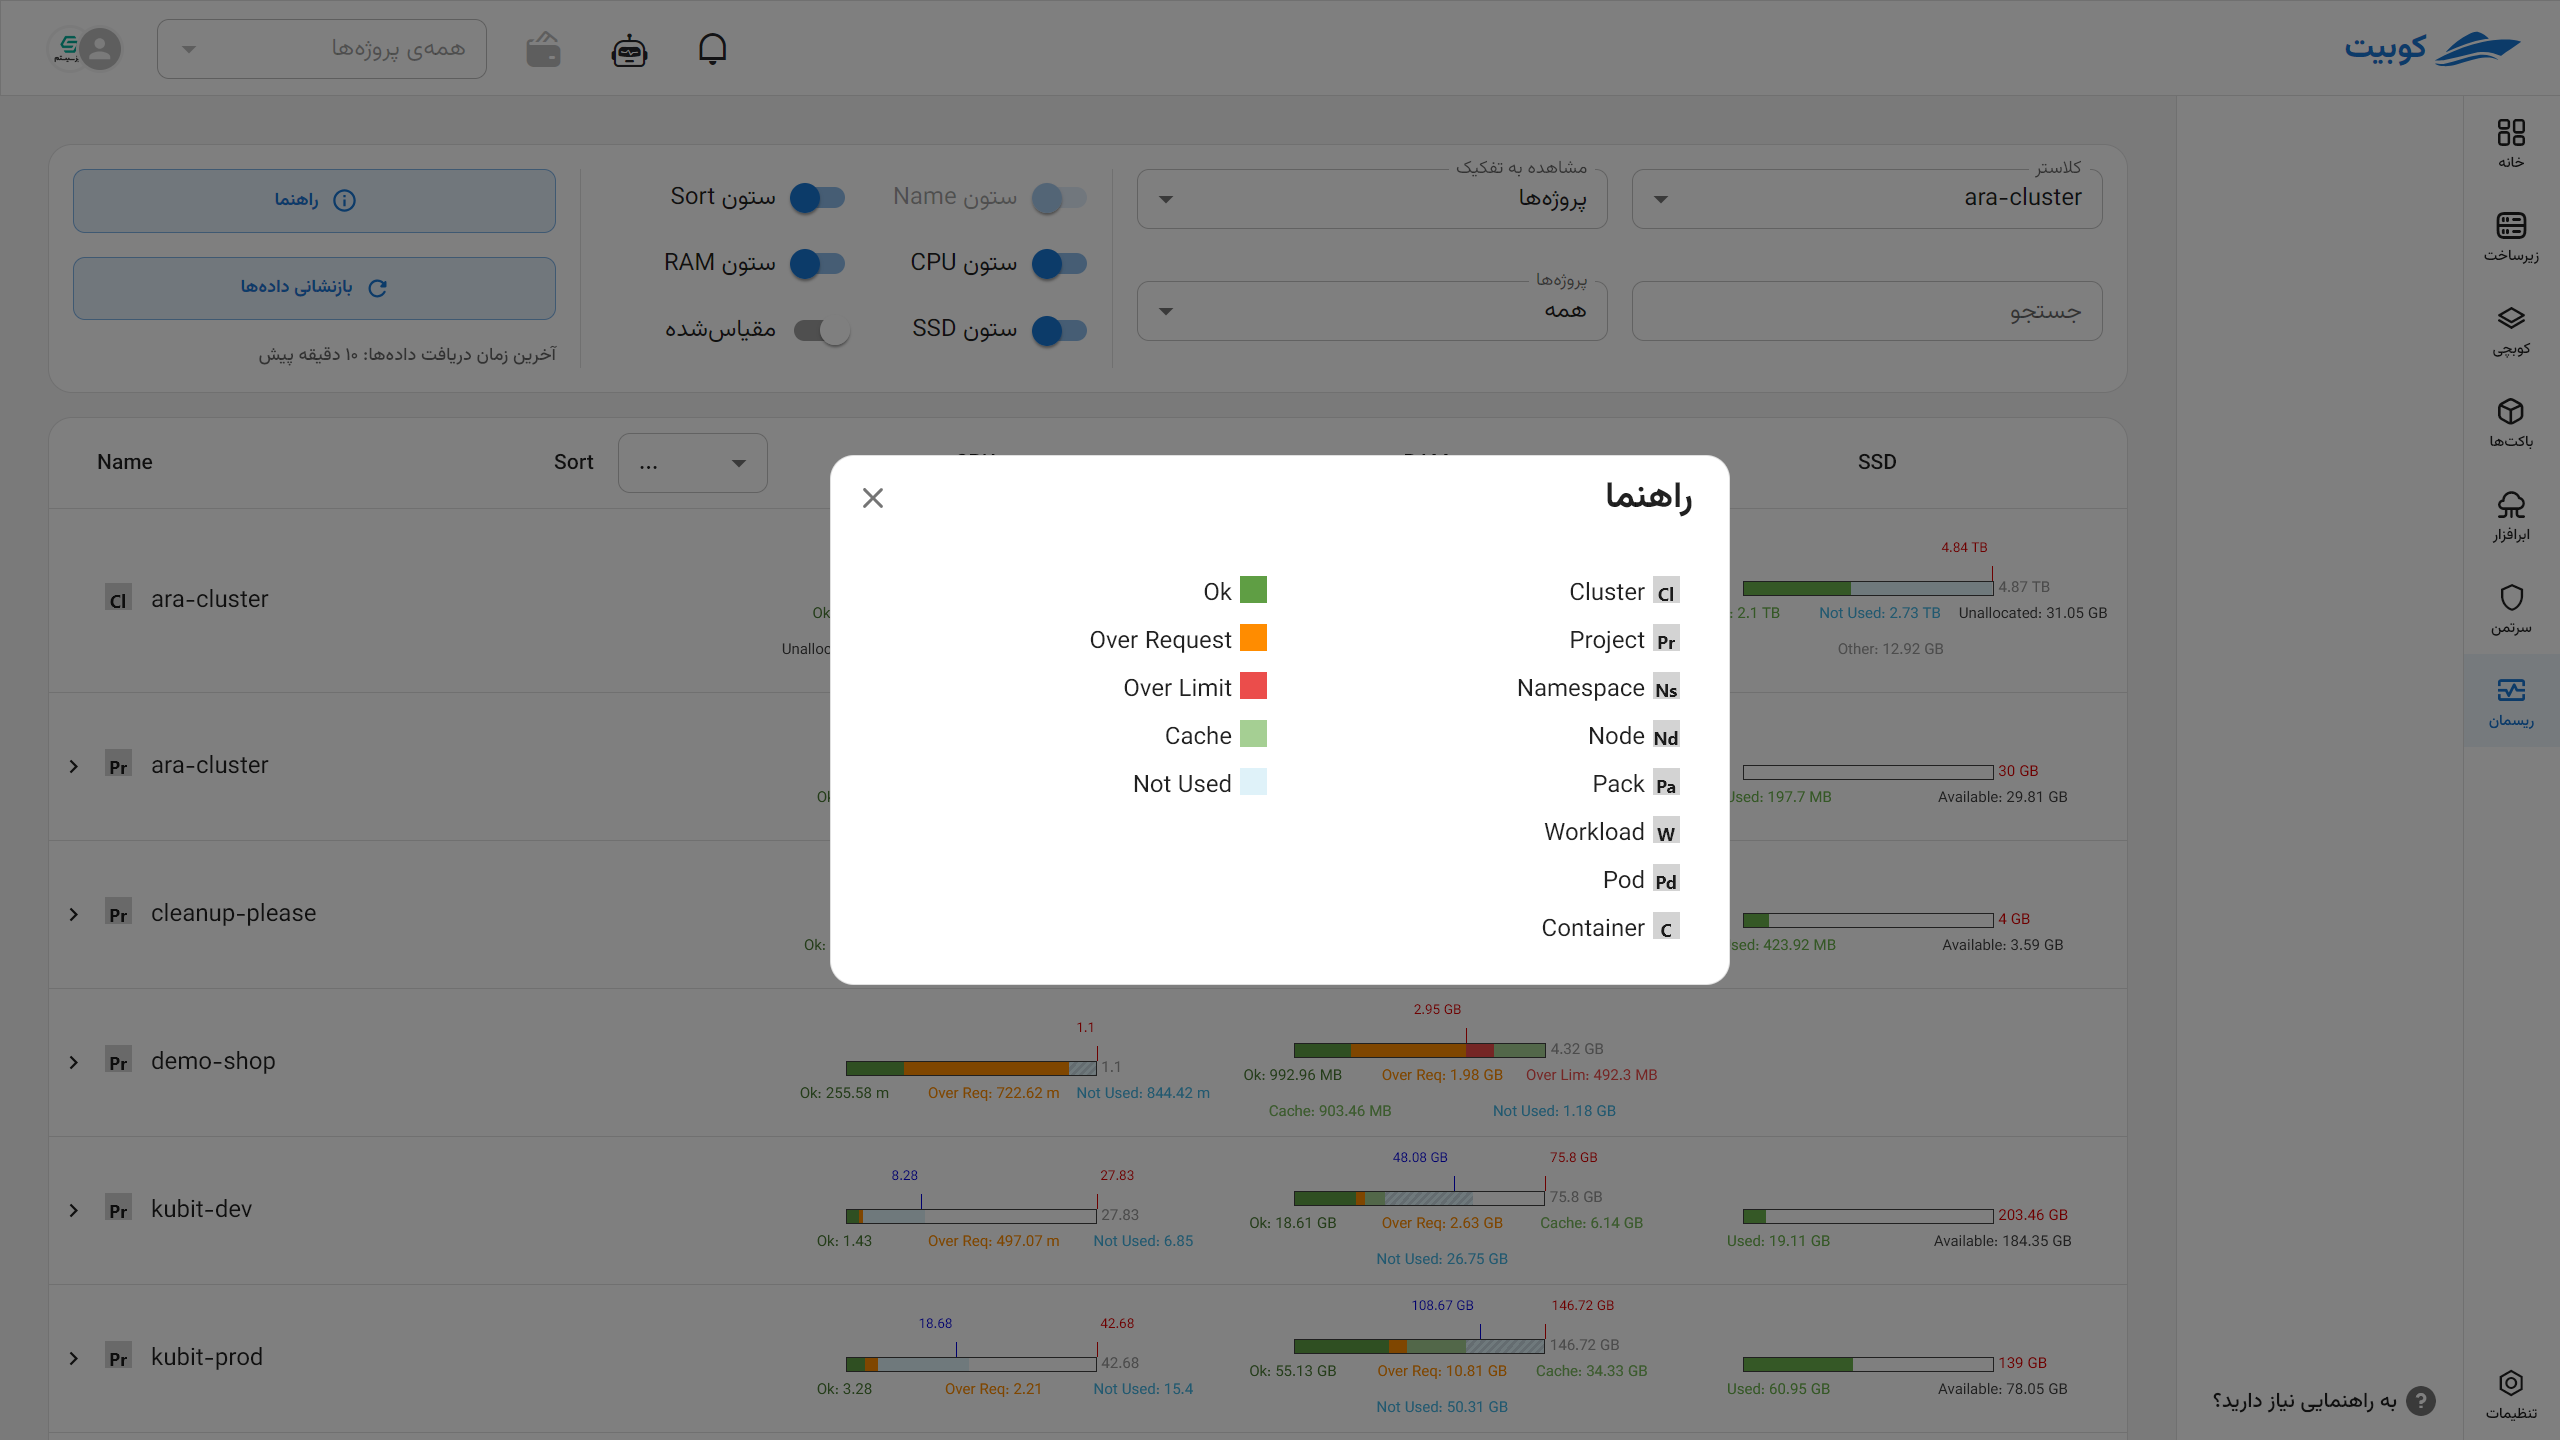Click the جستجو search field
2560x1440 pixels.
(x=1867, y=311)
